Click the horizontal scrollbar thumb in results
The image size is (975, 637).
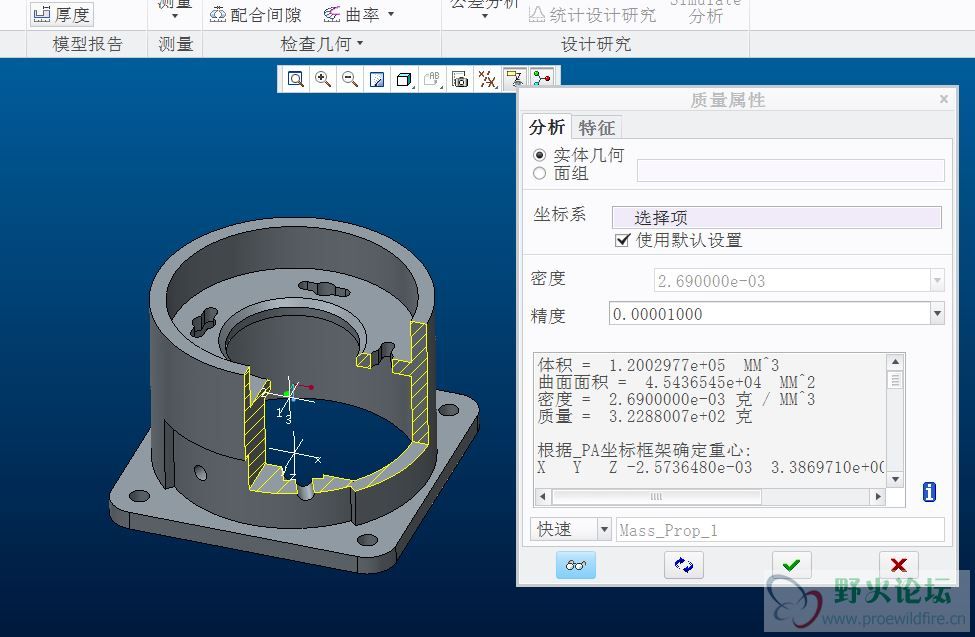pyautogui.click(x=657, y=496)
